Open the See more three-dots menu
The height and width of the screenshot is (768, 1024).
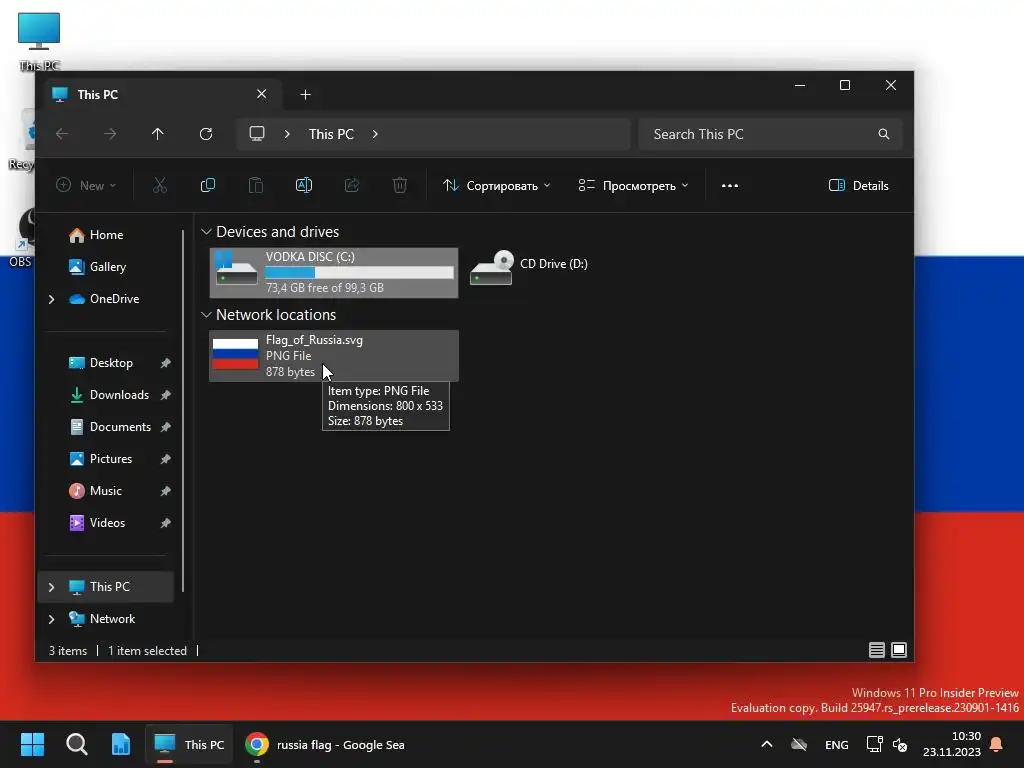pyautogui.click(x=729, y=185)
